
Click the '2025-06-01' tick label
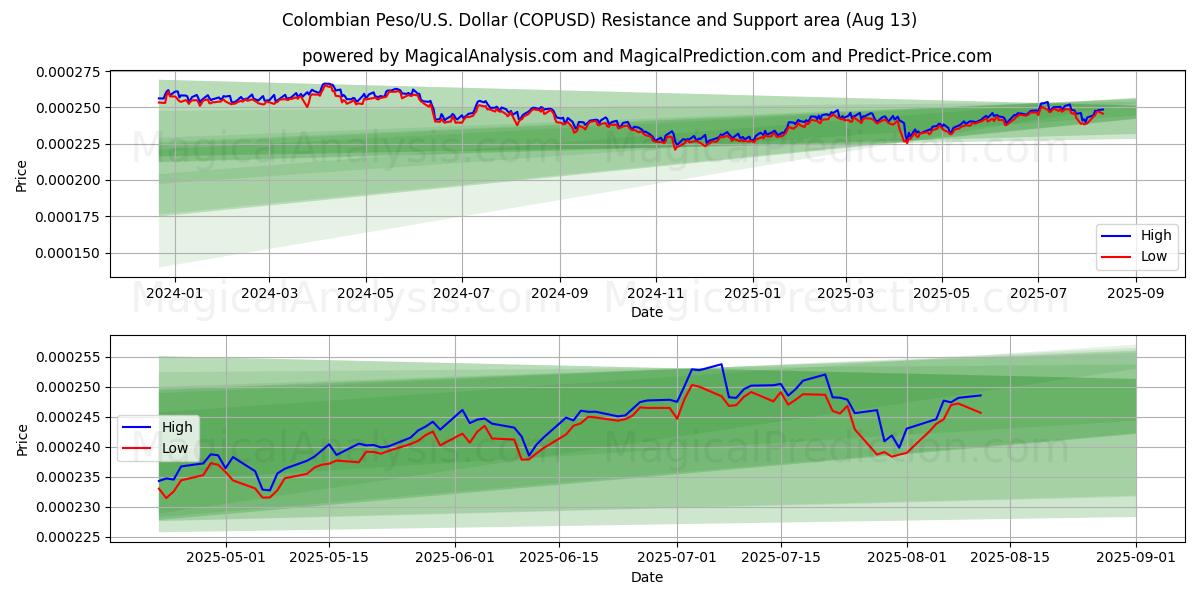(456, 558)
